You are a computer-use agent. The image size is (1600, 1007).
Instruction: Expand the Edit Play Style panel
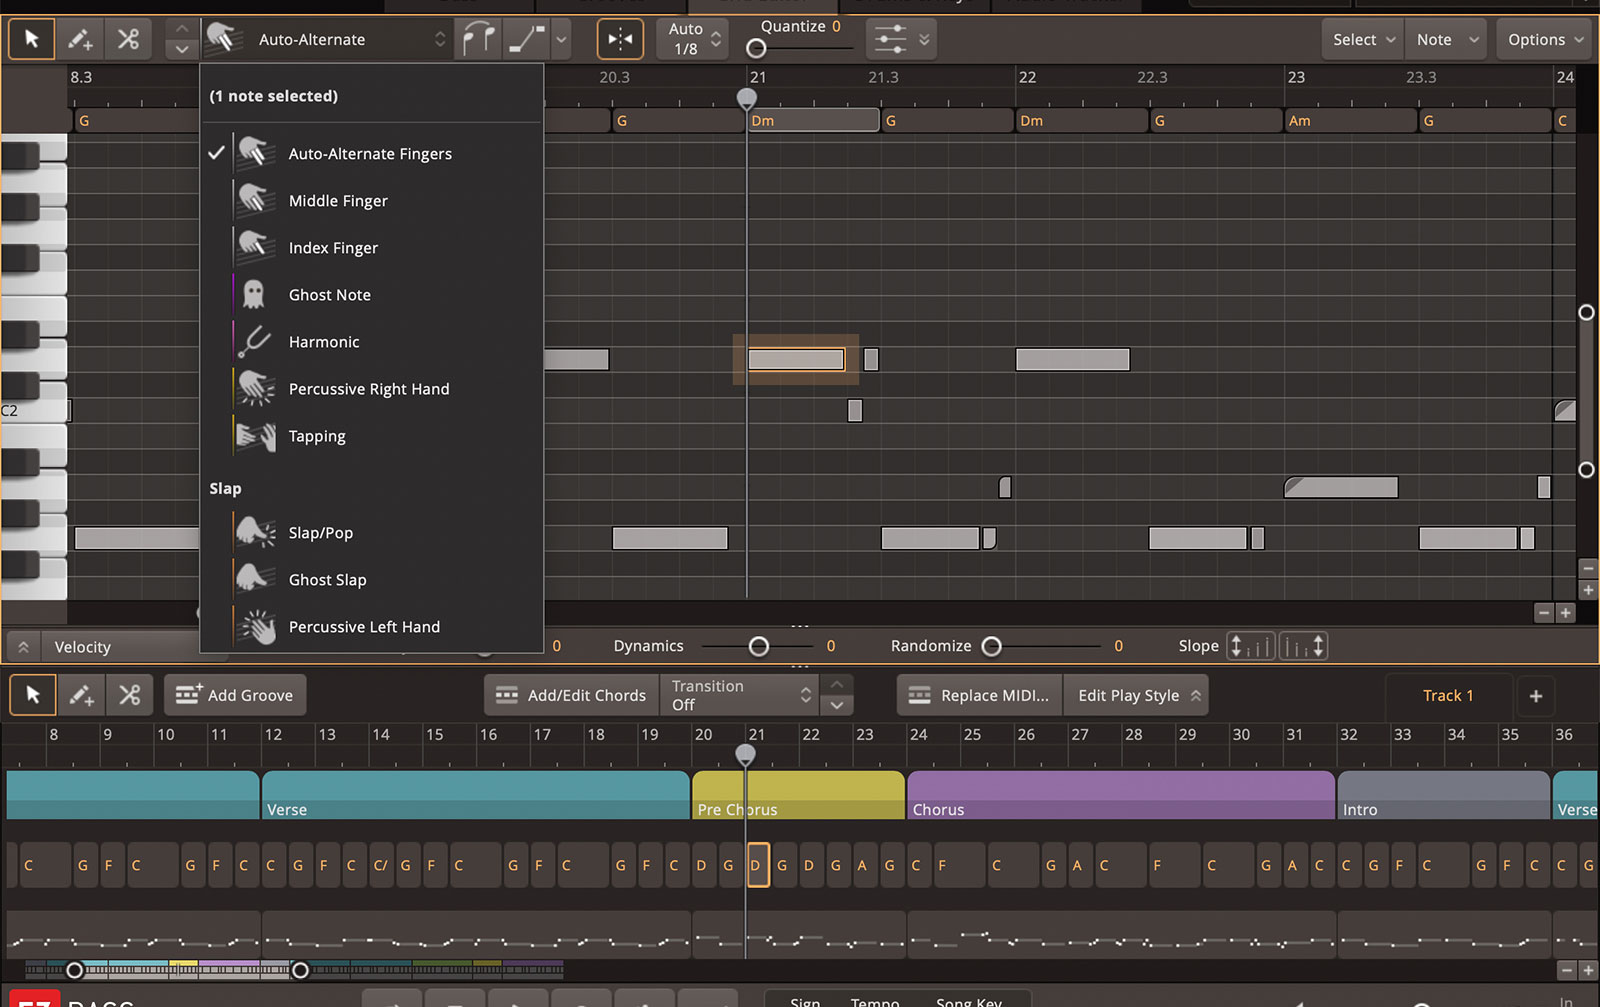pos(1137,695)
